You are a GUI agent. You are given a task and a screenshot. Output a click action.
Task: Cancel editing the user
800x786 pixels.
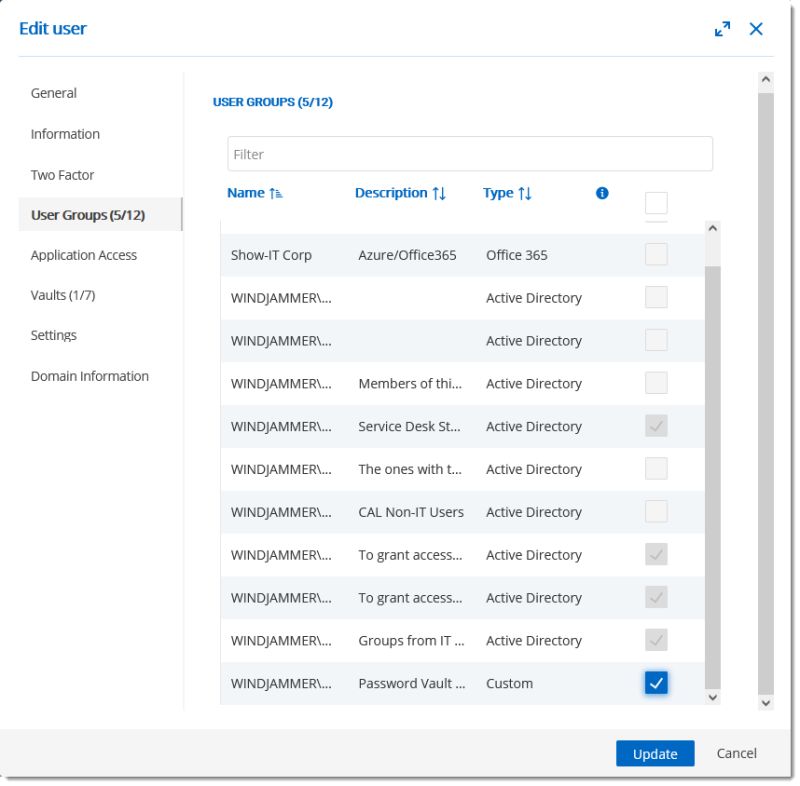click(x=736, y=753)
